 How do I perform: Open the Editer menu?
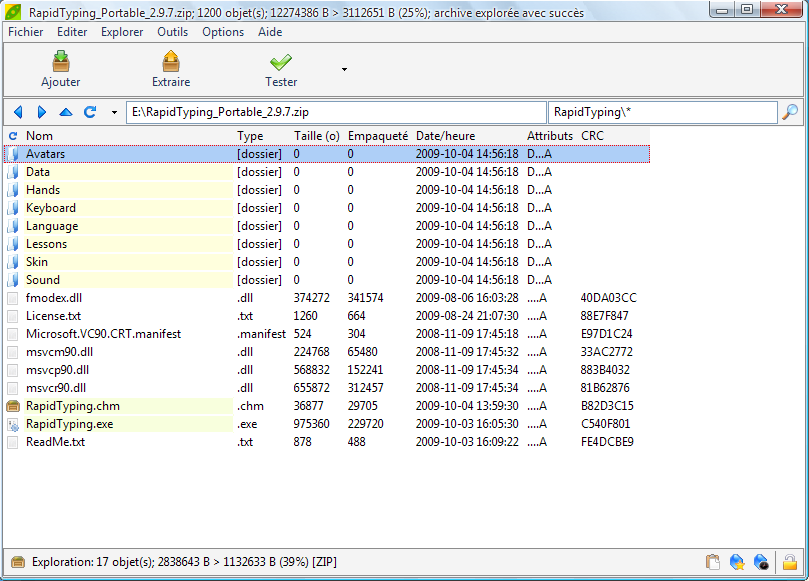[x=72, y=32]
